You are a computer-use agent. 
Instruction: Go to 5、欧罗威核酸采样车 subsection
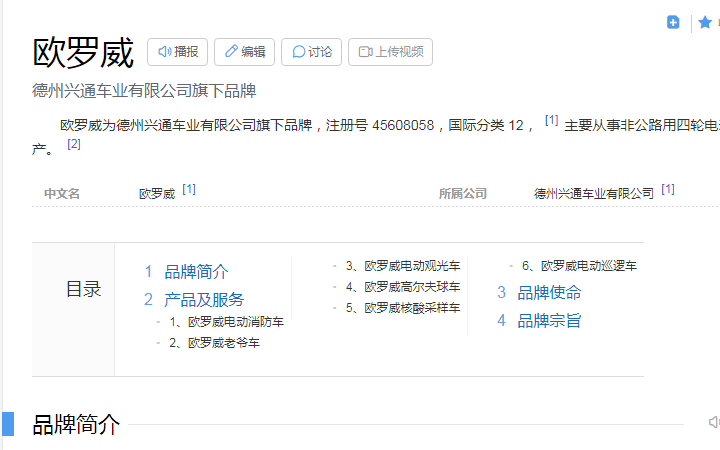pos(403,308)
